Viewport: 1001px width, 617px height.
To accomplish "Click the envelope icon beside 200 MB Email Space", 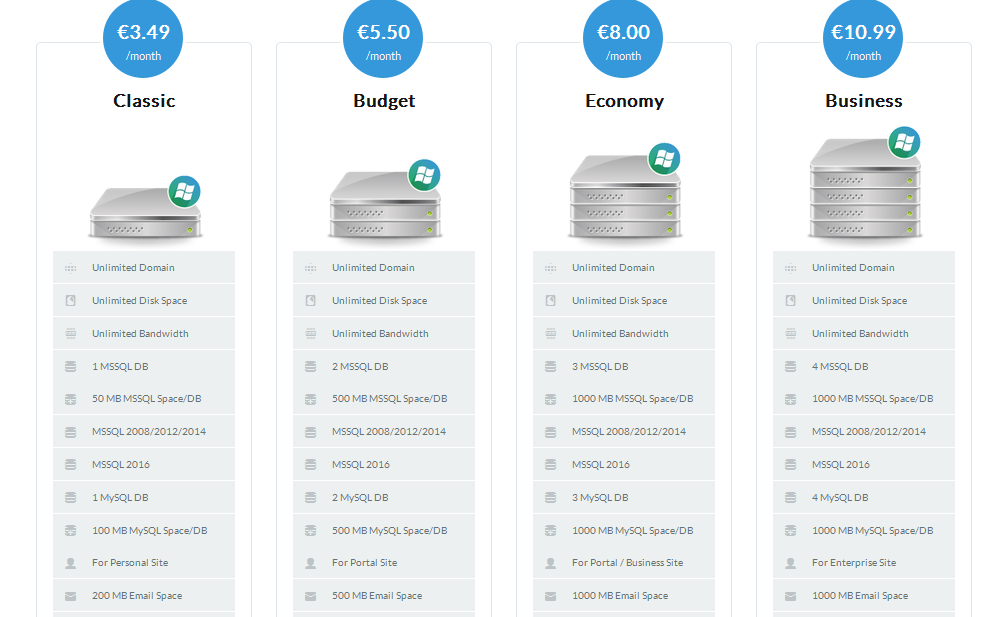I will point(70,597).
